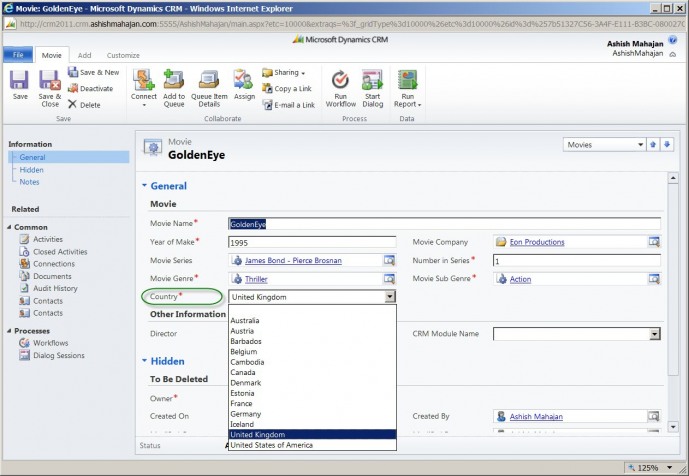Image resolution: width=689 pixels, height=476 pixels.
Task: Click form scrollbar up arrow
Action: (x=673, y=178)
